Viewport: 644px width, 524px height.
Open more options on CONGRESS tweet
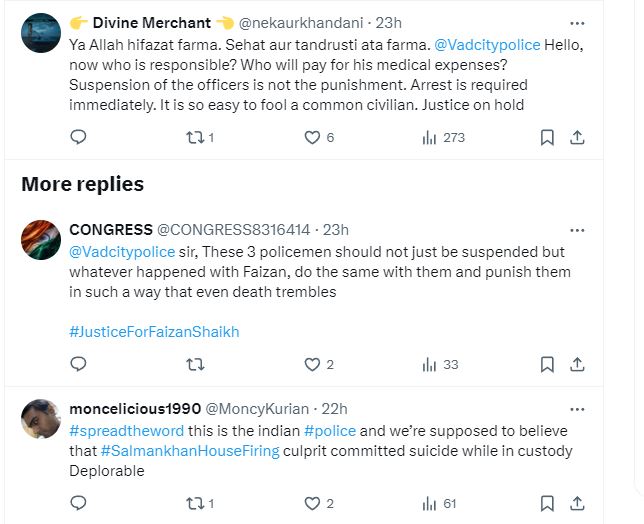click(577, 229)
